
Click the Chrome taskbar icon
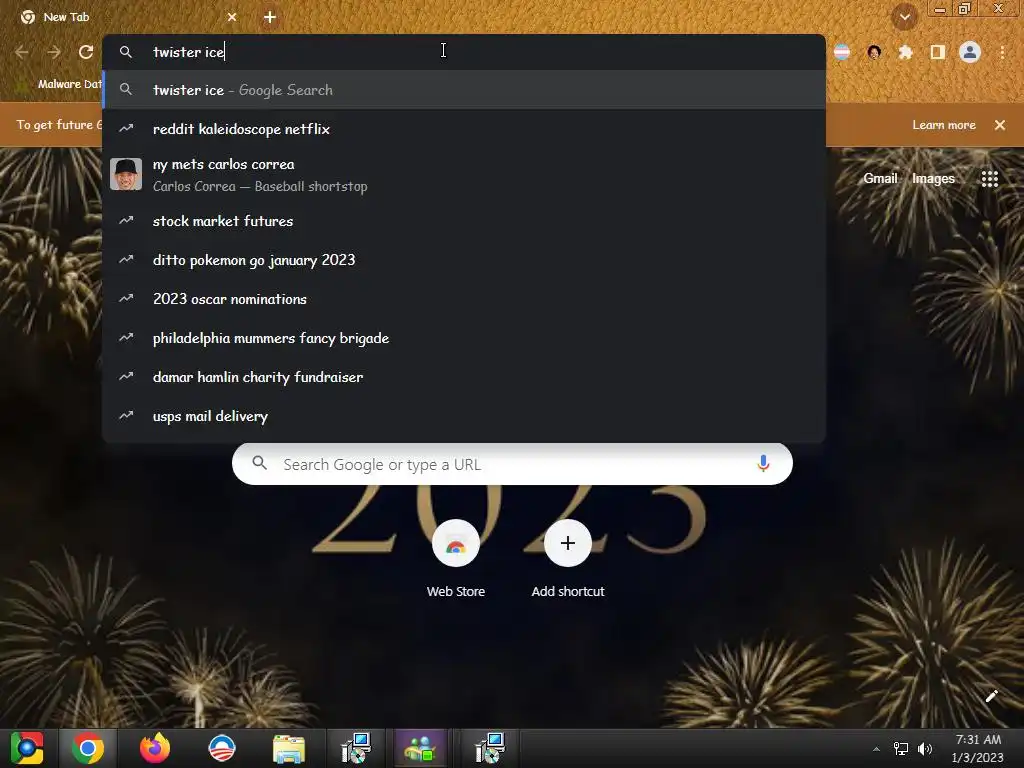[88, 748]
